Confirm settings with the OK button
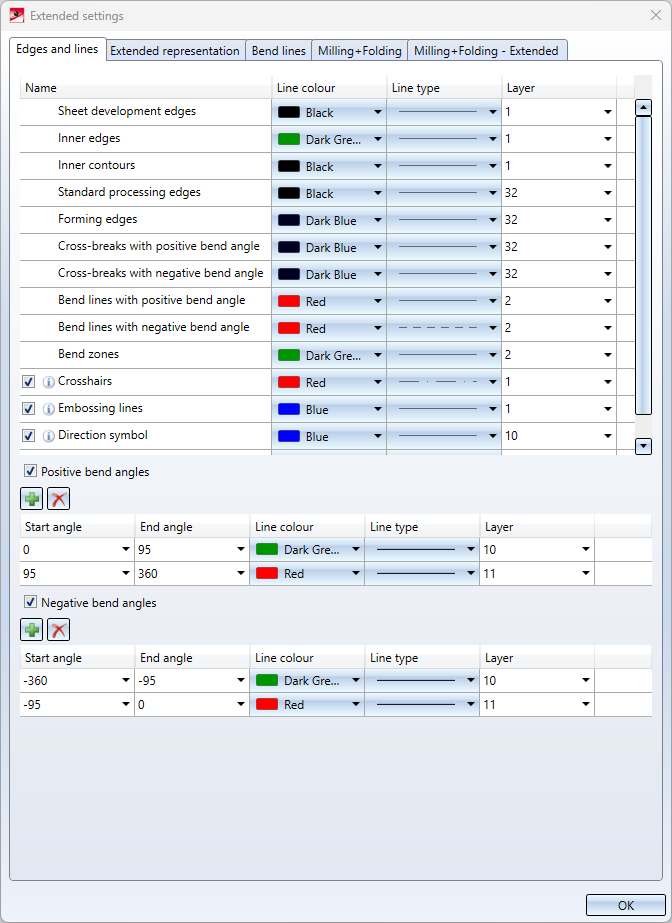The width and height of the screenshot is (672, 923). (626, 905)
